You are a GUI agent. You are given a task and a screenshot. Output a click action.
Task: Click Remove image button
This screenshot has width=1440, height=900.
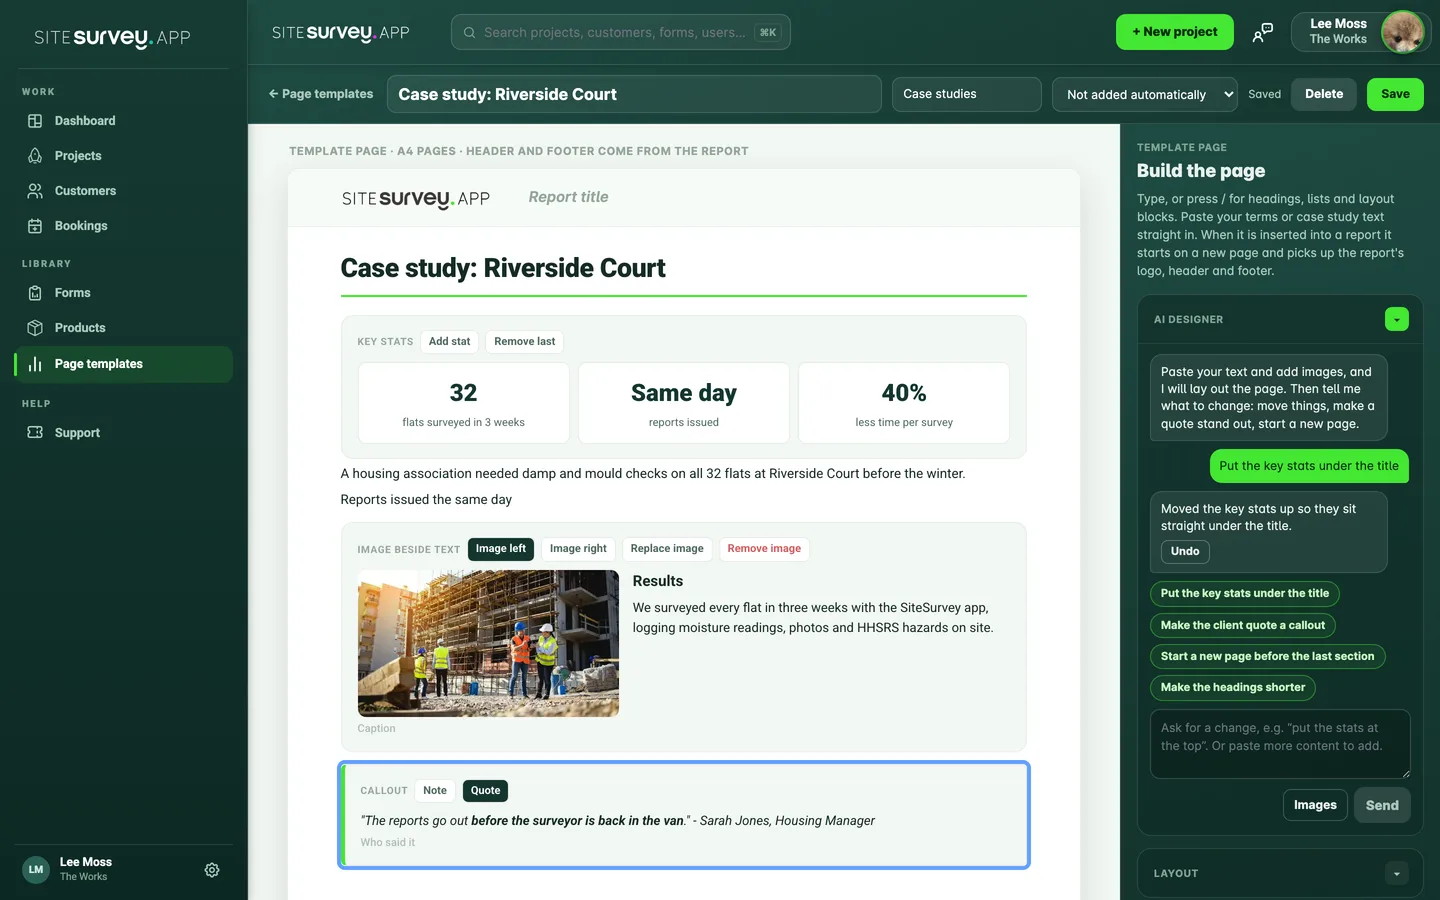[x=764, y=549]
